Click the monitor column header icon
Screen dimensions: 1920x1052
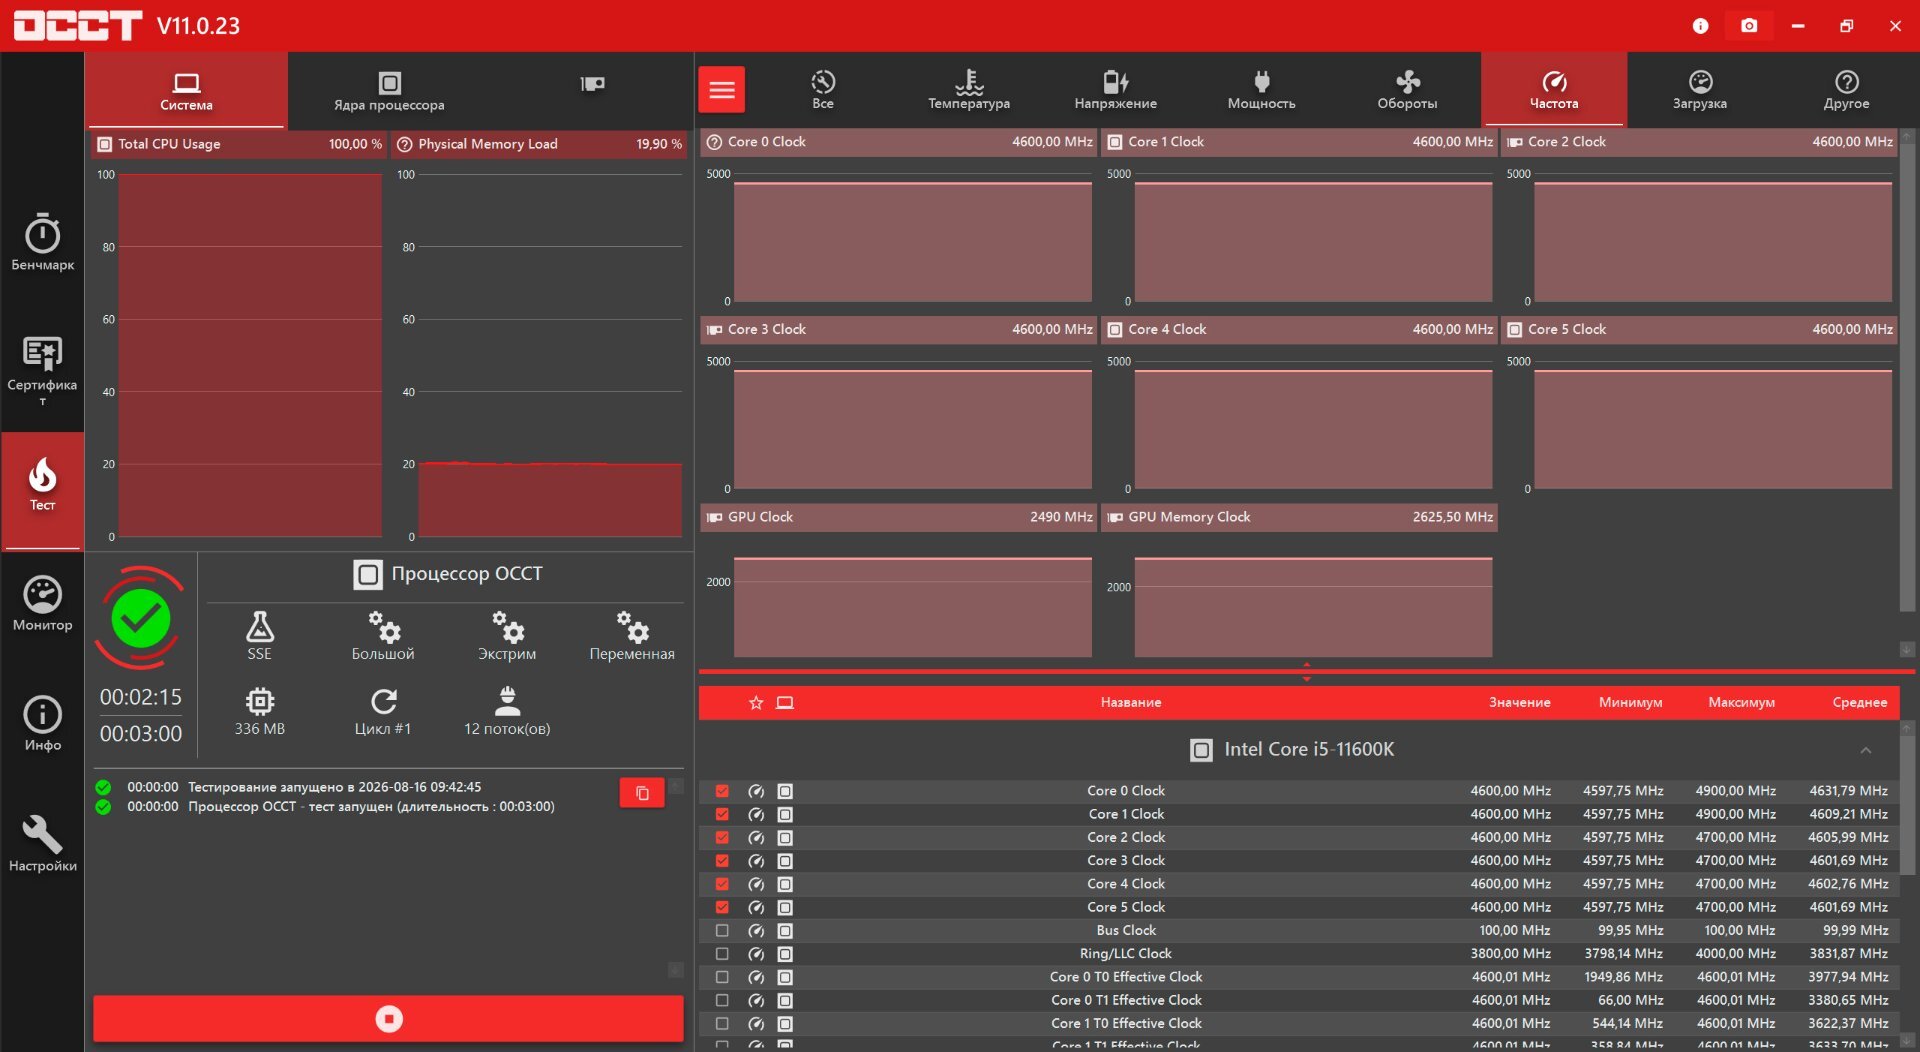(x=785, y=703)
